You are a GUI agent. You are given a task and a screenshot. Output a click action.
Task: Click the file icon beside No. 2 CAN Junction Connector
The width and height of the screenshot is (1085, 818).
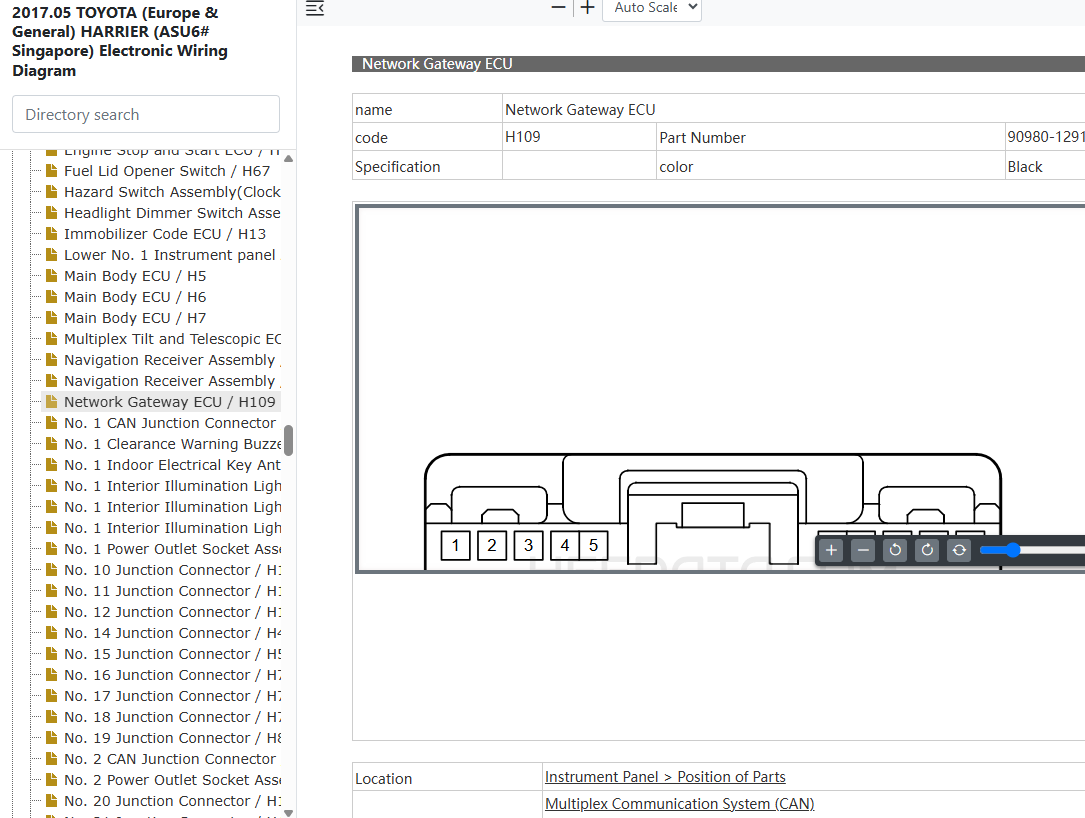pos(51,758)
